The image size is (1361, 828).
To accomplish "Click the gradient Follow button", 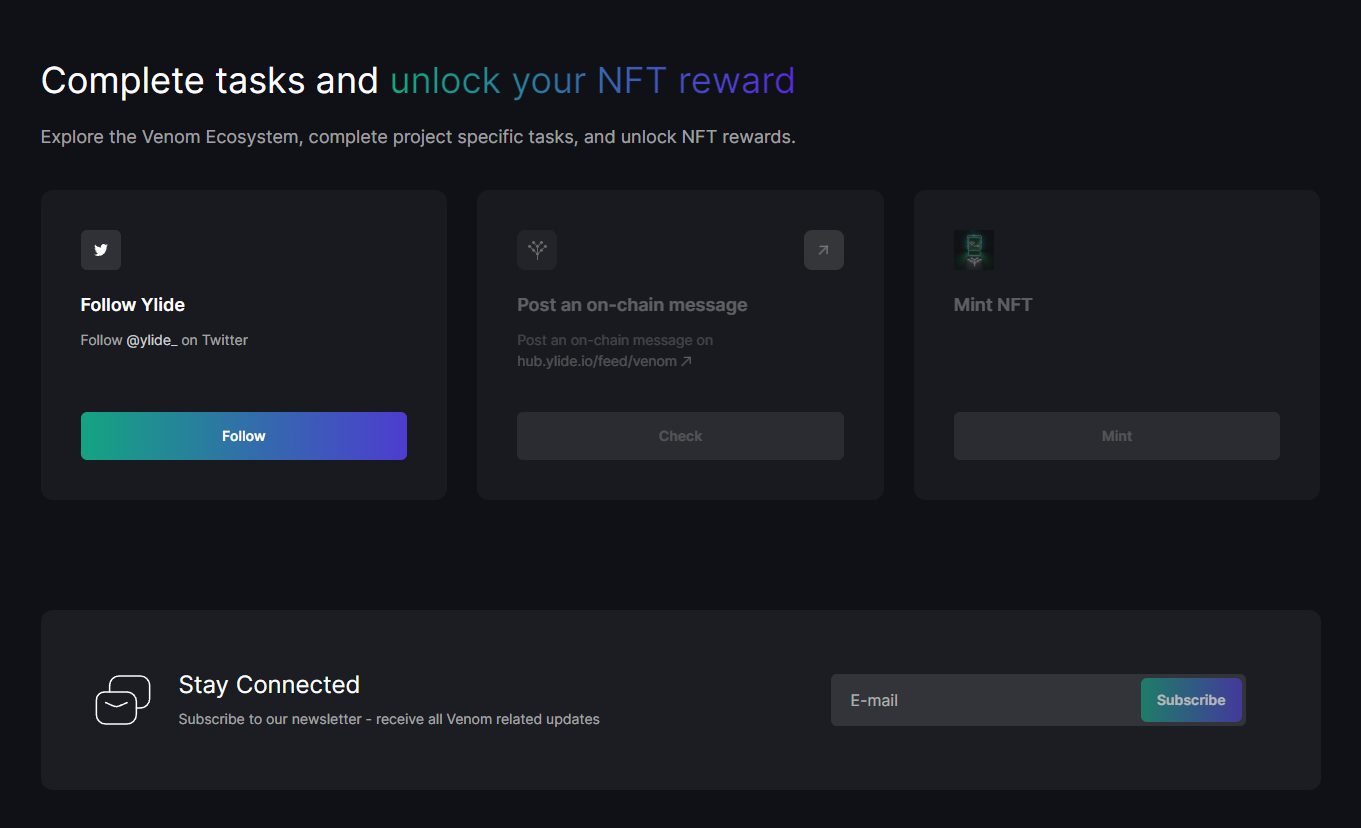I will point(244,436).
